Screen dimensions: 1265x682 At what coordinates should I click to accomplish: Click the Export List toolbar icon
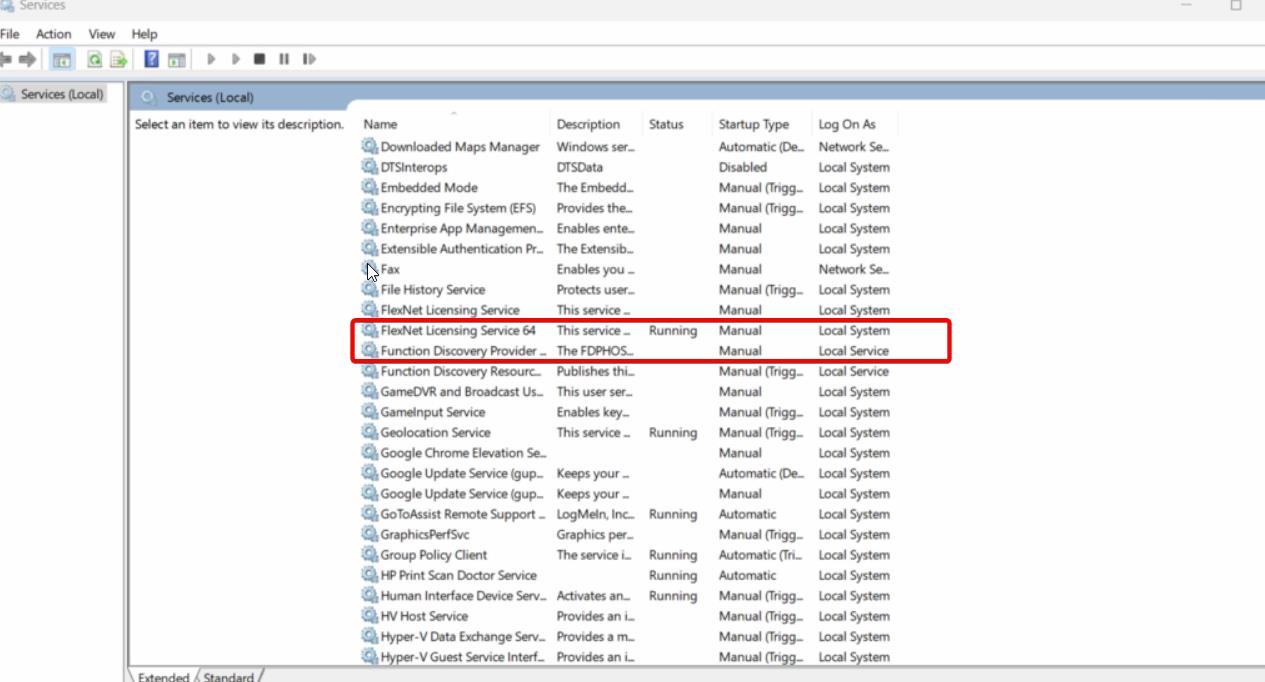pos(118,59)
